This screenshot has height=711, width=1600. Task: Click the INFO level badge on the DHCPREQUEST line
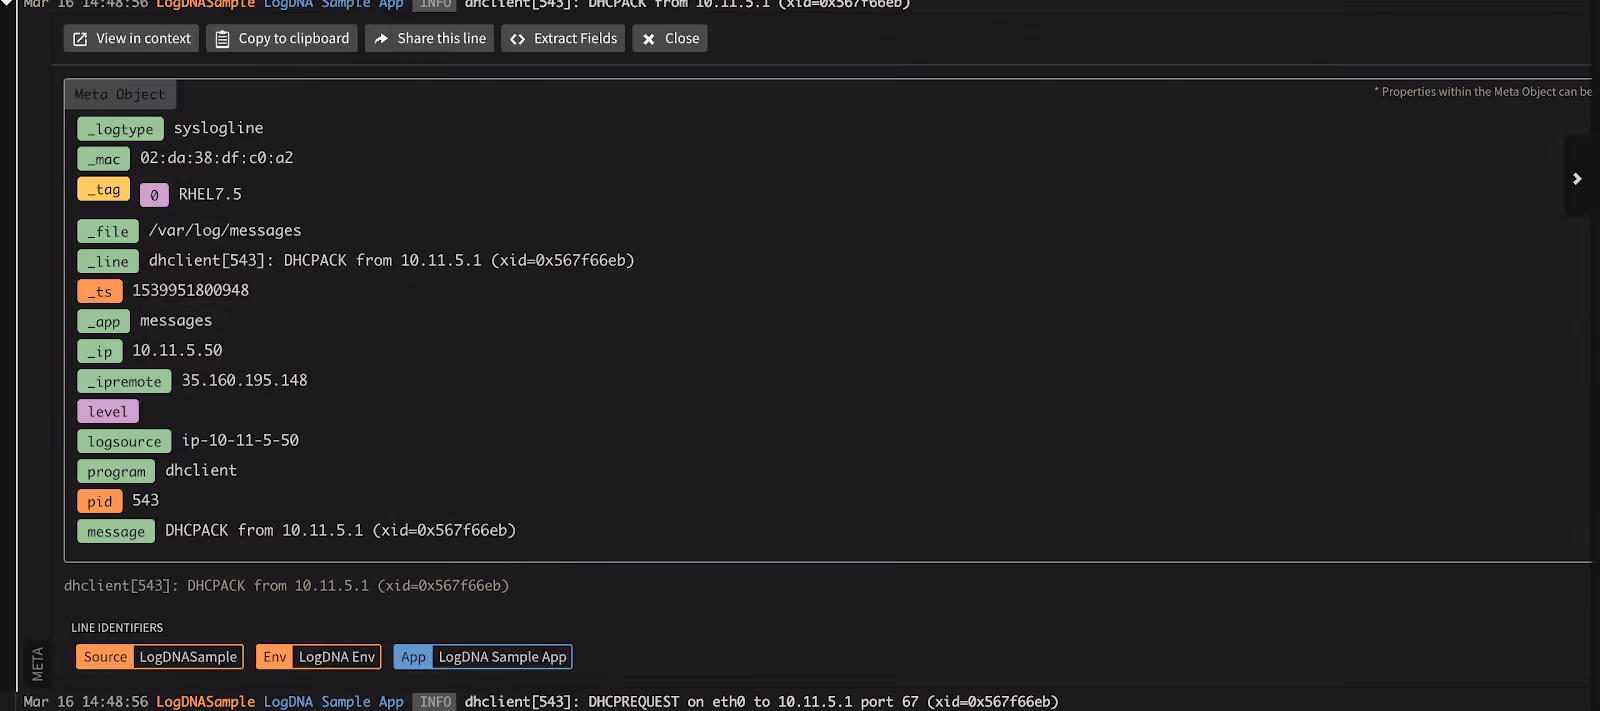point(435,702)
